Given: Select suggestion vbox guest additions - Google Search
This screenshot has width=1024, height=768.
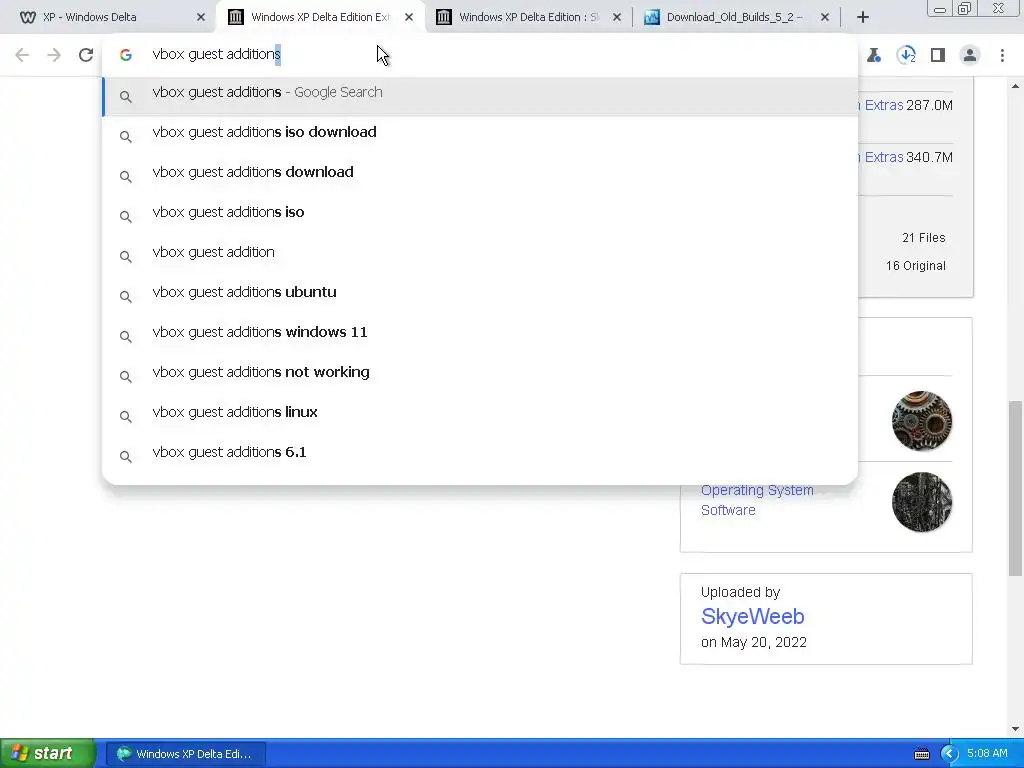Looking at the screenshot, I should (480, 97).
